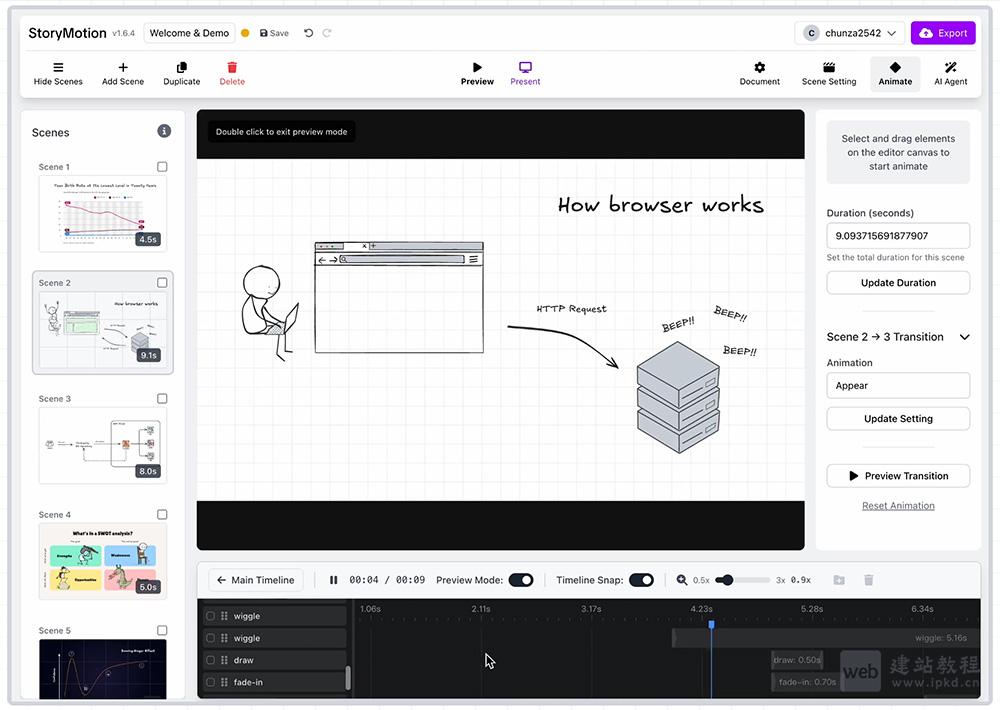This screenshot has height=710, width=1000.
Task: Disable Preview Mode toggle
Action: (521, 579)
